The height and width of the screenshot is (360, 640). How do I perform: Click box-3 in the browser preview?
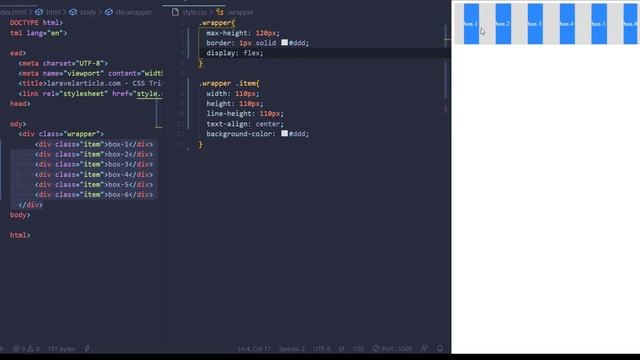[535, 24]
